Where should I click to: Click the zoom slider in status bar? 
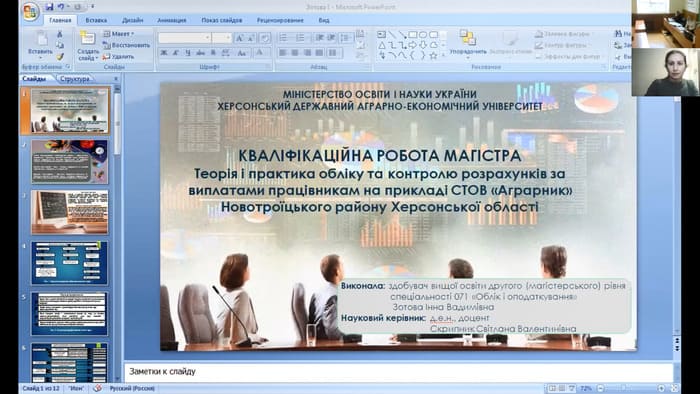point(632,389)
